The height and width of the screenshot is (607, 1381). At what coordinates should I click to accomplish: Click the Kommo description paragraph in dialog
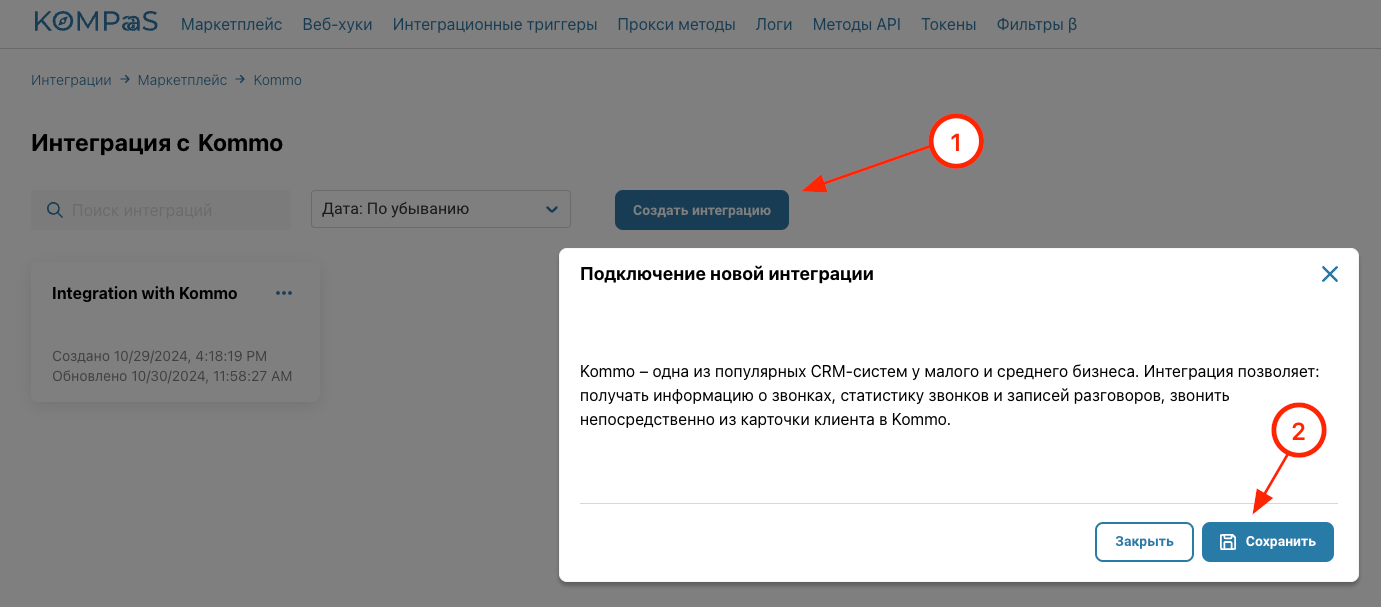950,396
